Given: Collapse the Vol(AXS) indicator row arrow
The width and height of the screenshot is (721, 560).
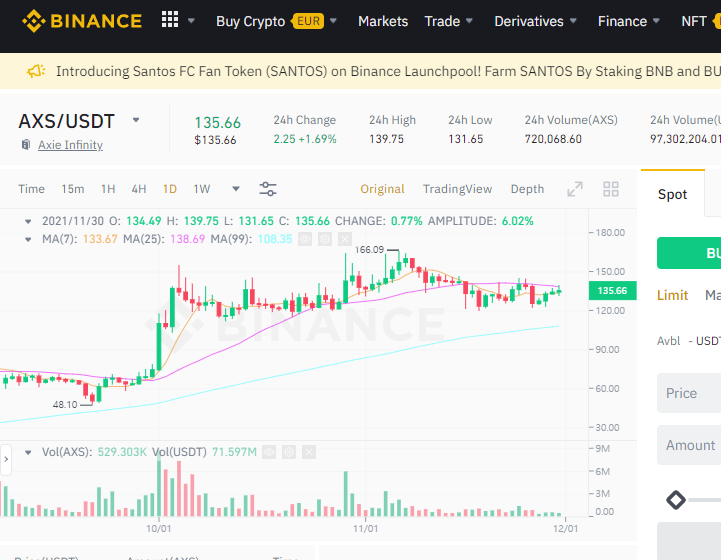Looking at the screenshot, I should (28, 453).
